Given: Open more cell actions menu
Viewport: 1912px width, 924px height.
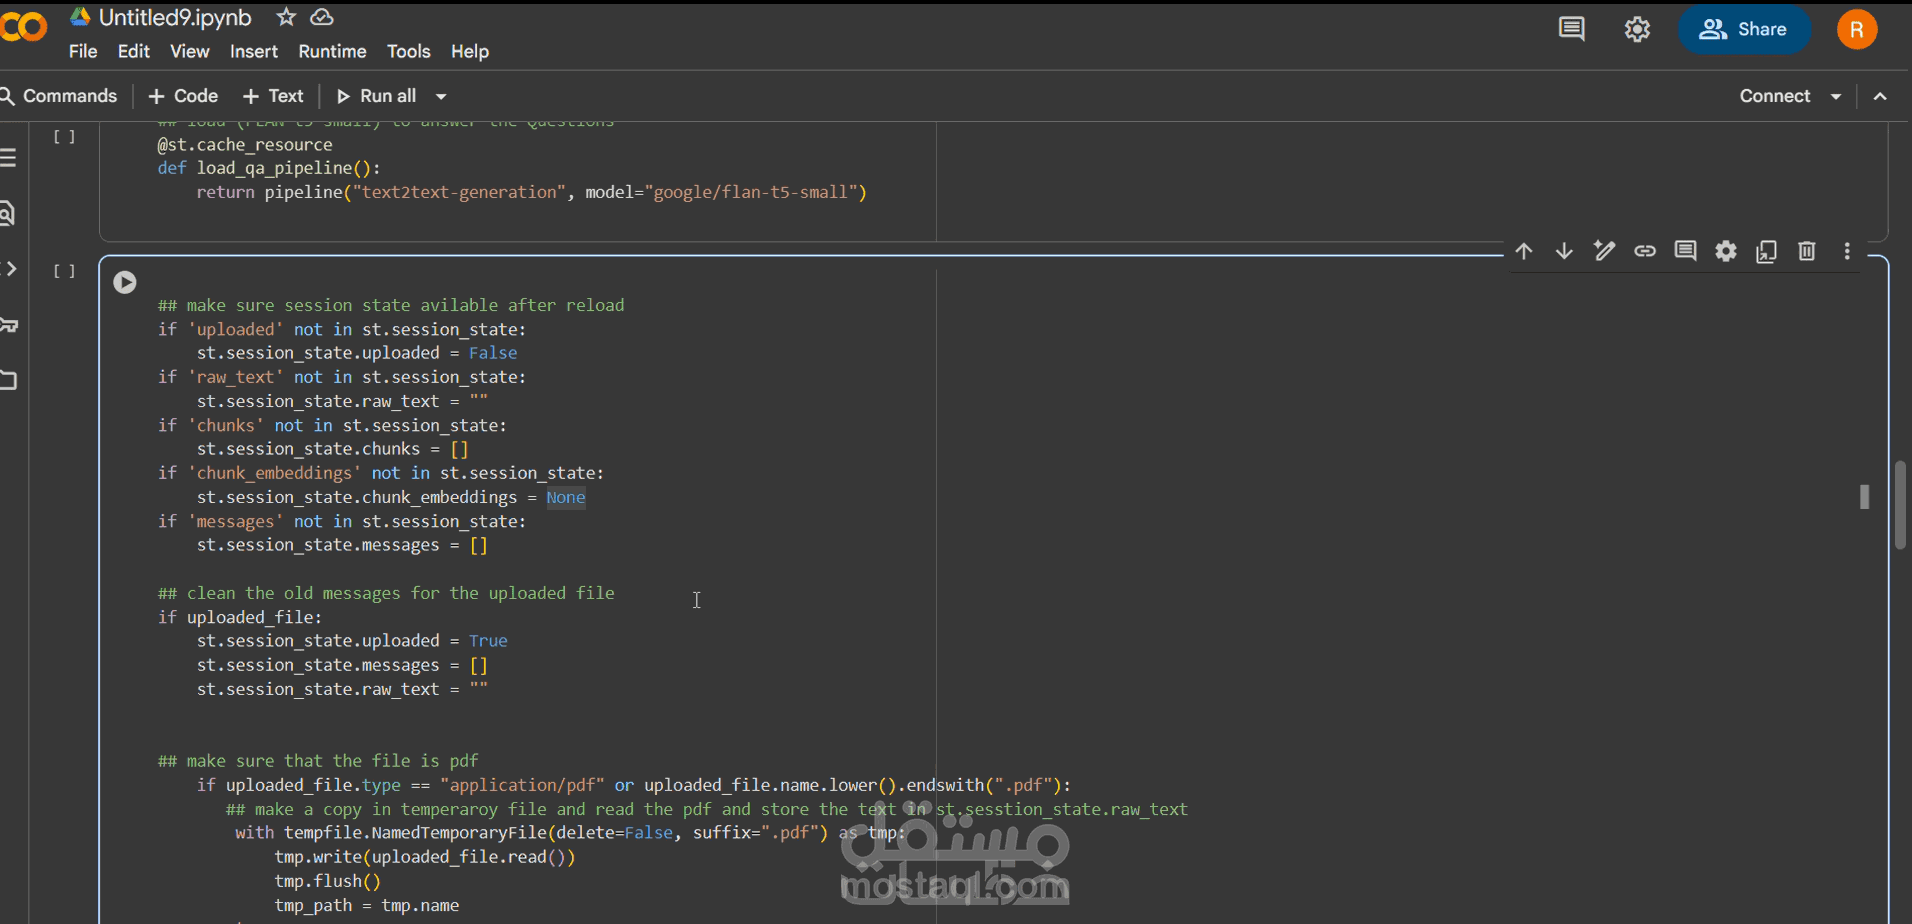Looking at the screenshot, I should coord(1847,251).
